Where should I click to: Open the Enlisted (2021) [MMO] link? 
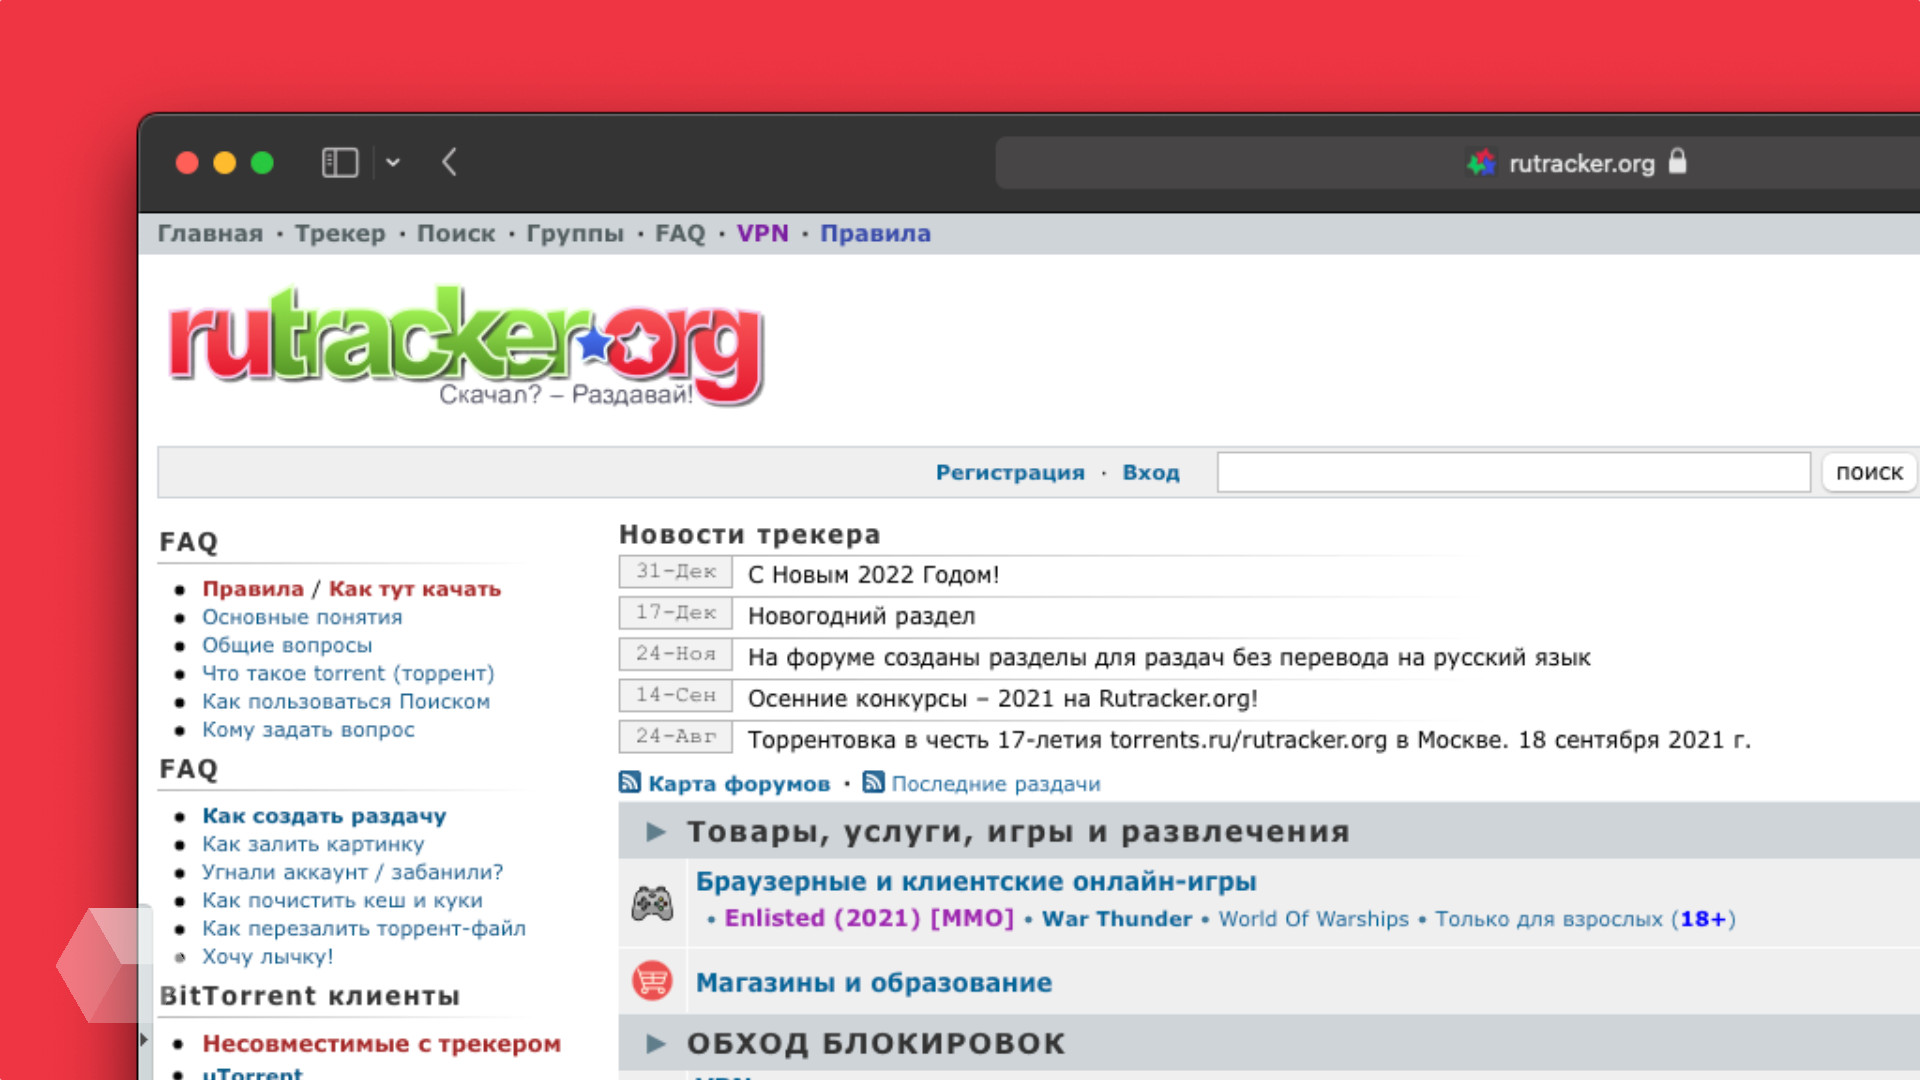click(x=869, y=918)
